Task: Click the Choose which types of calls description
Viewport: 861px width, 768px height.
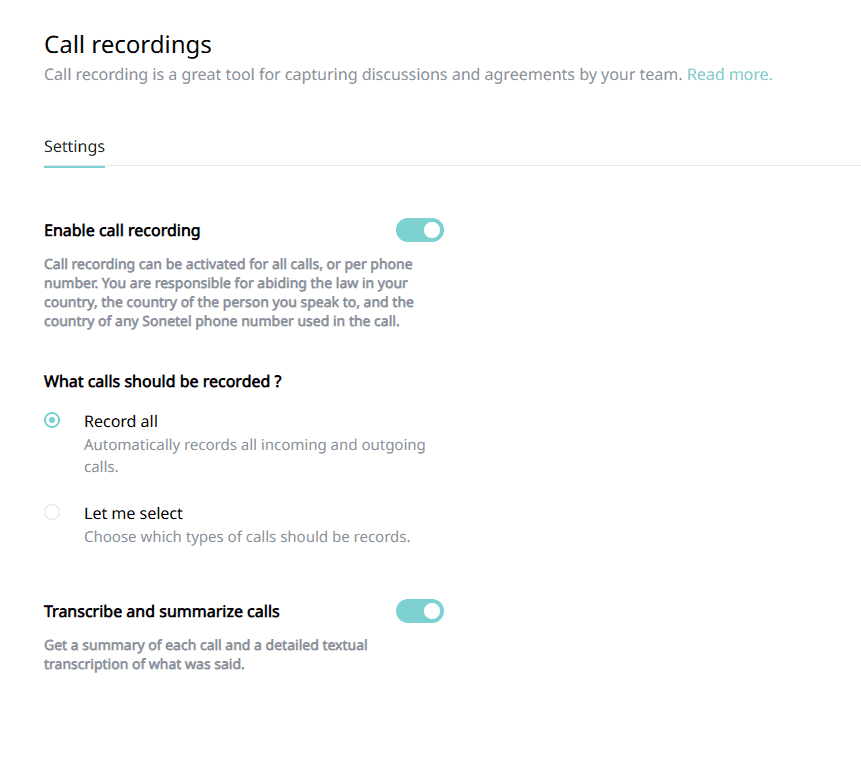Action: 246,537
